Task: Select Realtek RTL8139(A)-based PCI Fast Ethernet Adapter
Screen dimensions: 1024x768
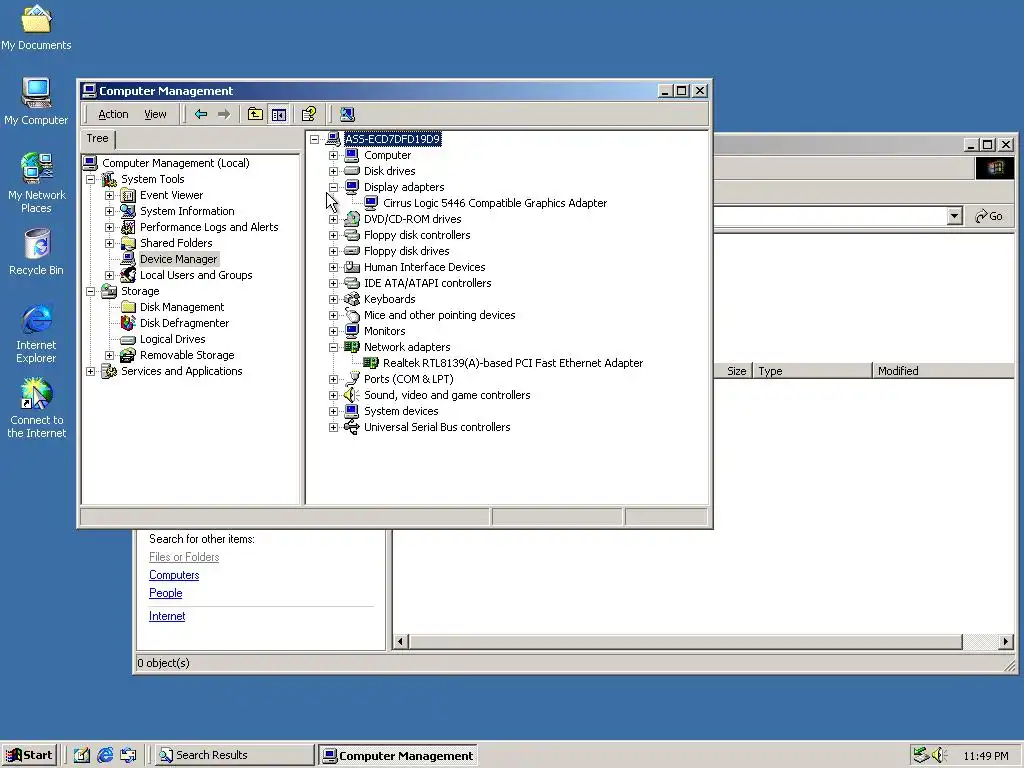Action: click(x=513, y=363)
